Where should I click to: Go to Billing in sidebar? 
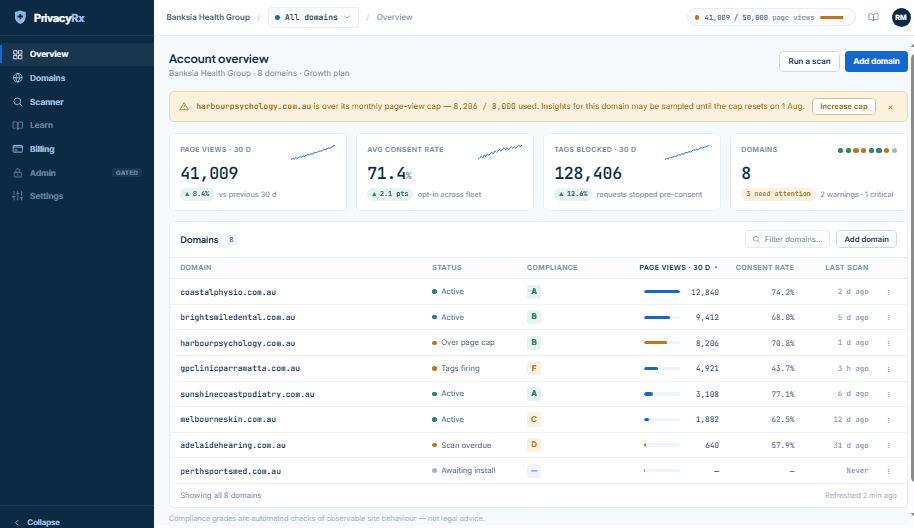click(77, 149)
